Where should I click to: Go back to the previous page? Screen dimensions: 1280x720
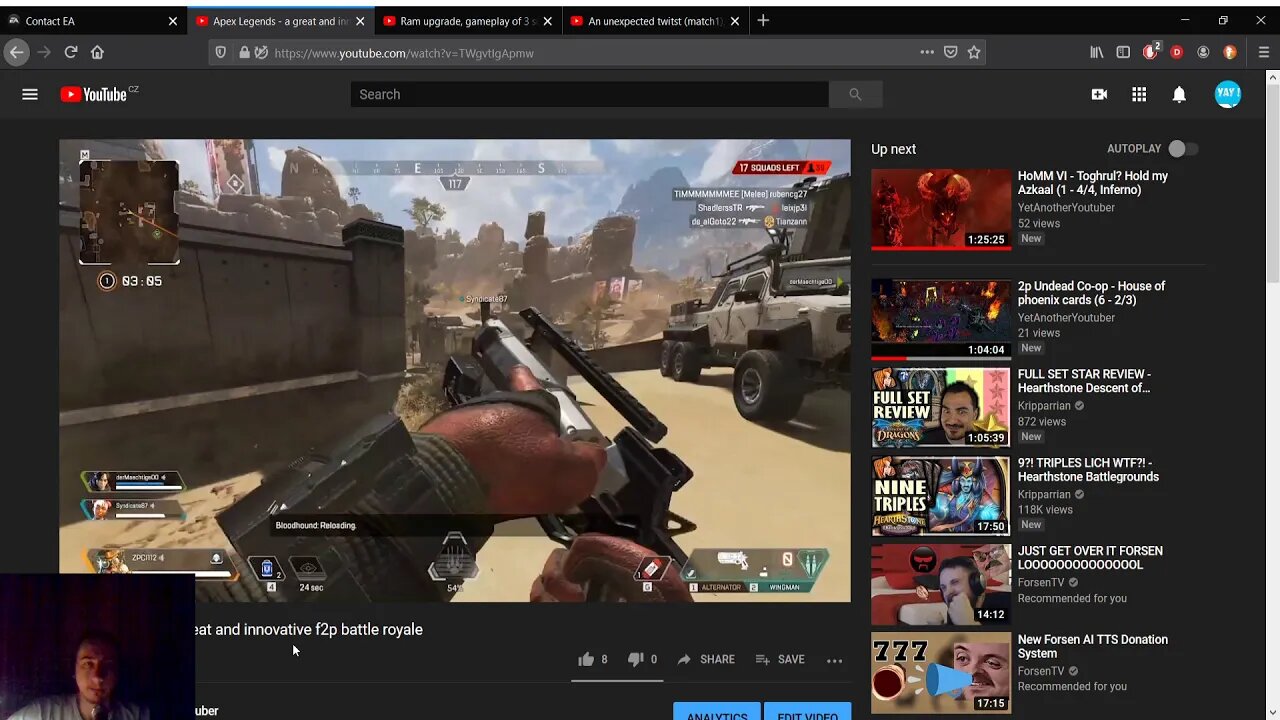tap(17, 52)
